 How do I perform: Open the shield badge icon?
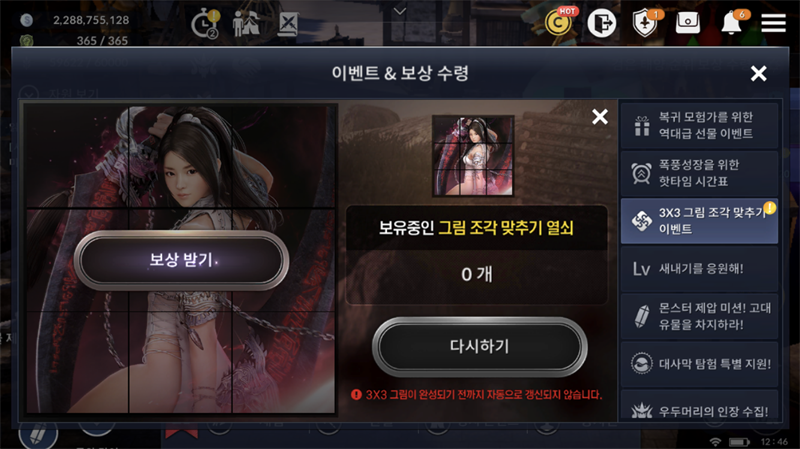point(645,23)
